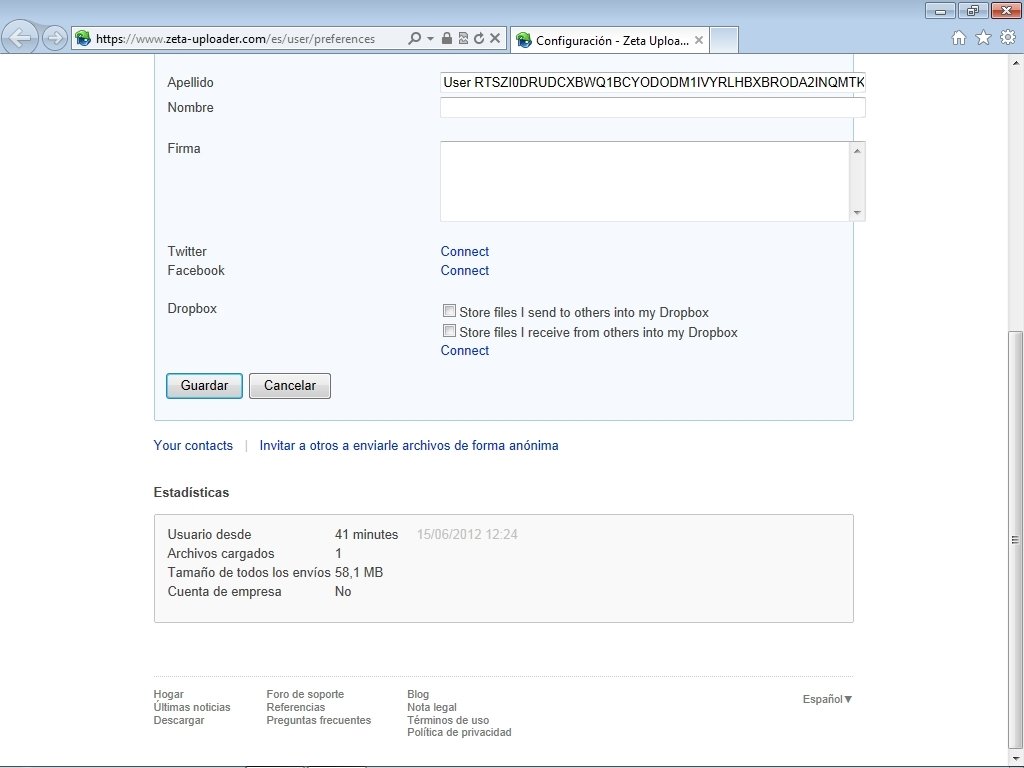Viewport: 1024px width, 768px height.
Task: Open Foro de soporte footer link
Action: coord(305,694)
